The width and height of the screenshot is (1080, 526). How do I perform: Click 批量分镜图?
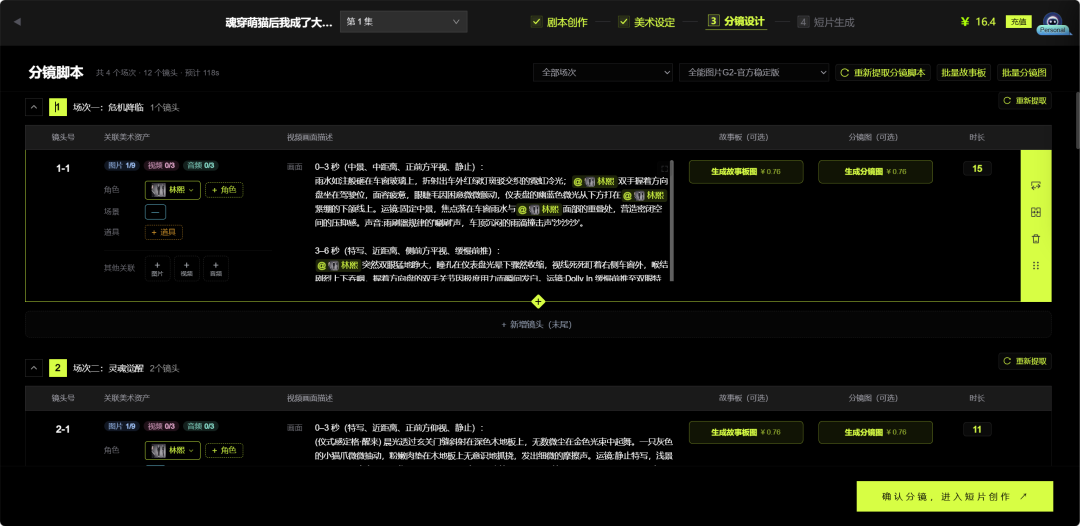tap(1024, 72)
